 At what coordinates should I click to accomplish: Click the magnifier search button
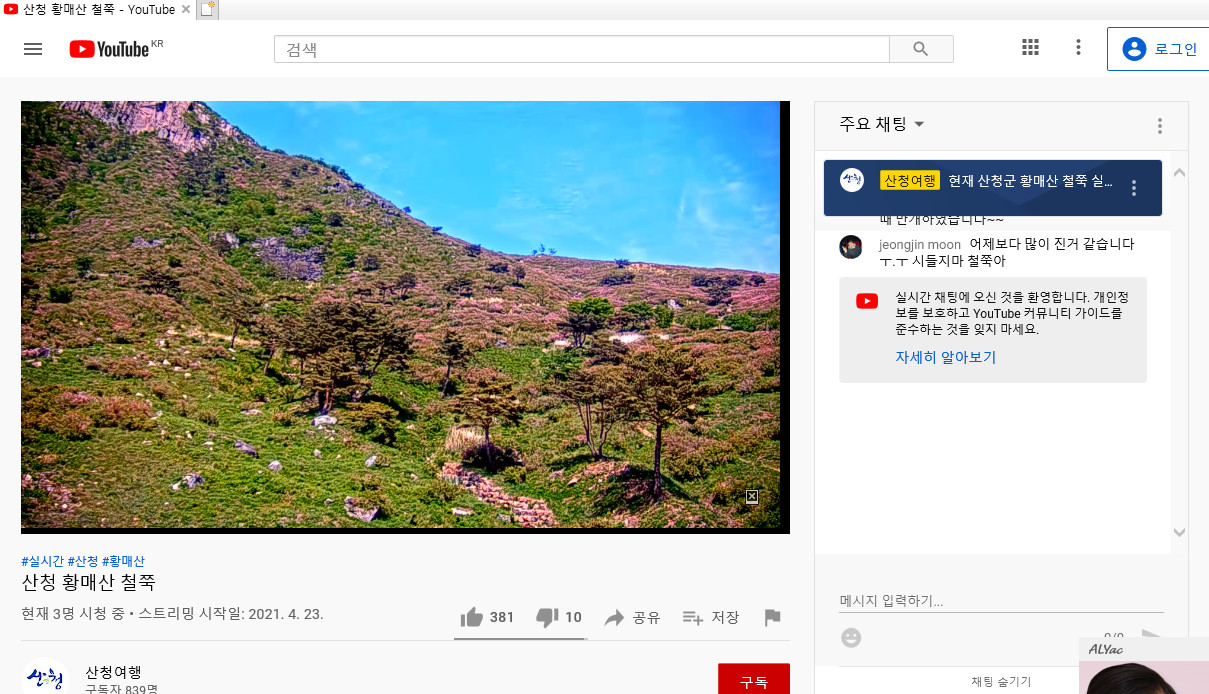click(921, 49)
